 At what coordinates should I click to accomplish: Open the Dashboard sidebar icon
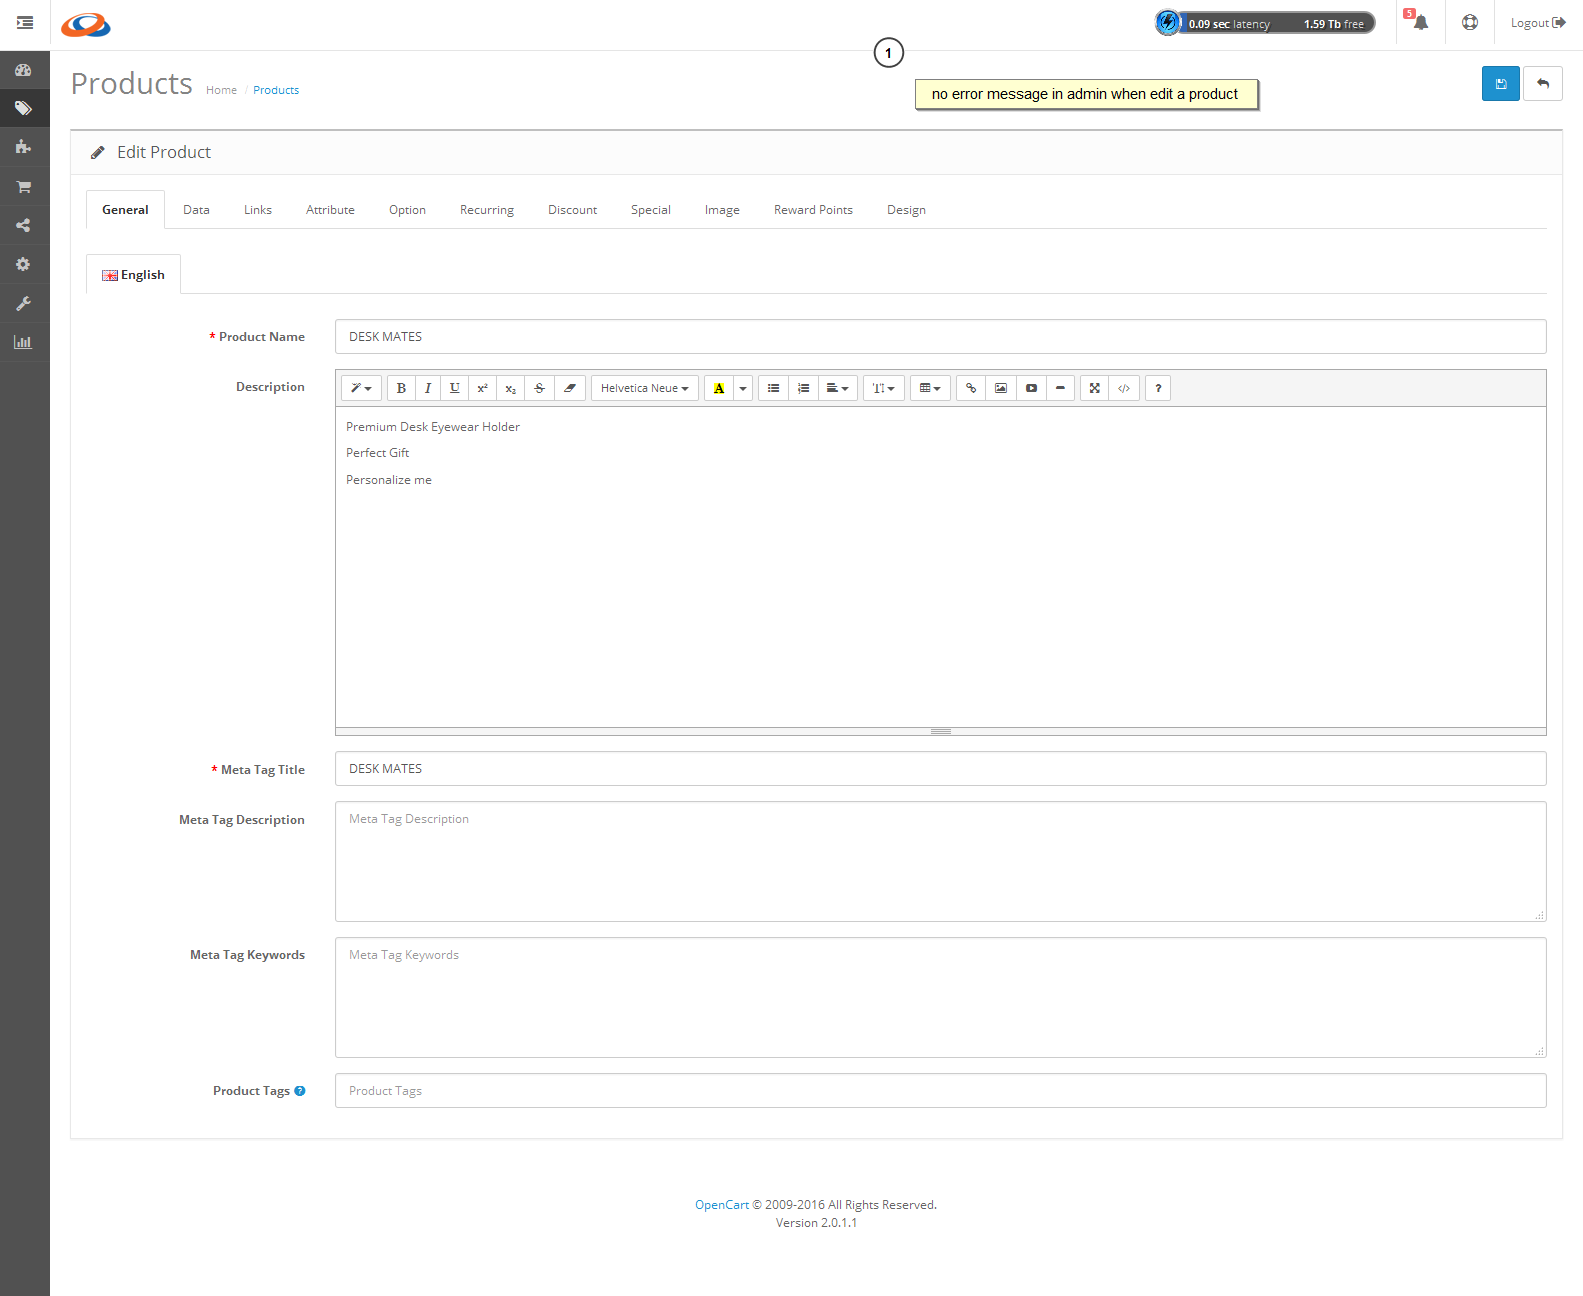[x=24, y=70]
